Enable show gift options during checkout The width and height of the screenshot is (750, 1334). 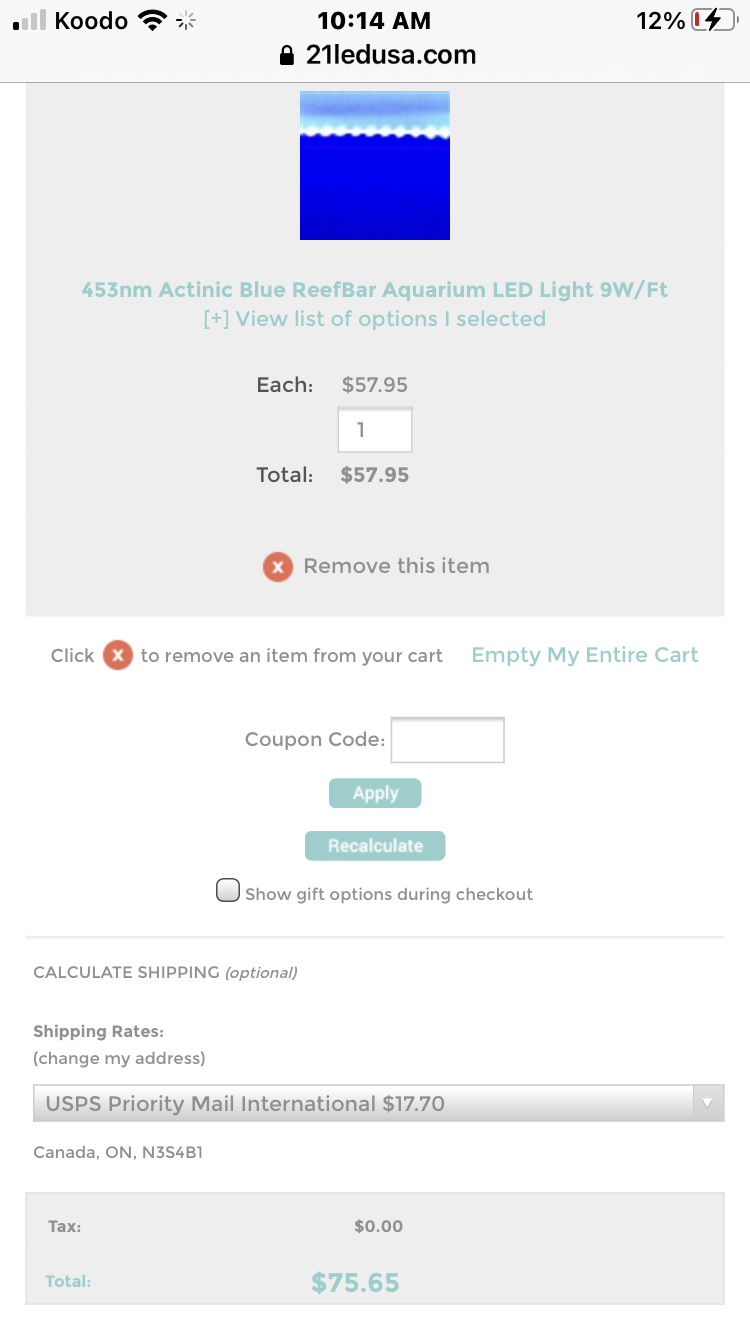[228, 890]
